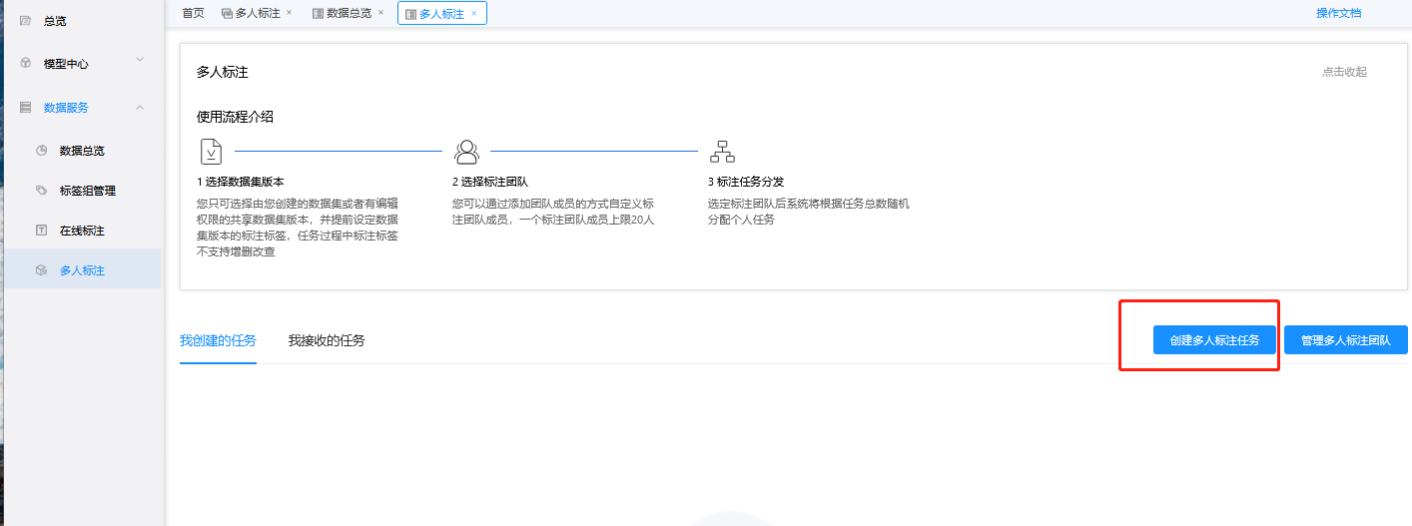The width and height of the screenshot is (1412, 526).
Task: Close the highlighted 多人标注 tab
Action: 474,13
